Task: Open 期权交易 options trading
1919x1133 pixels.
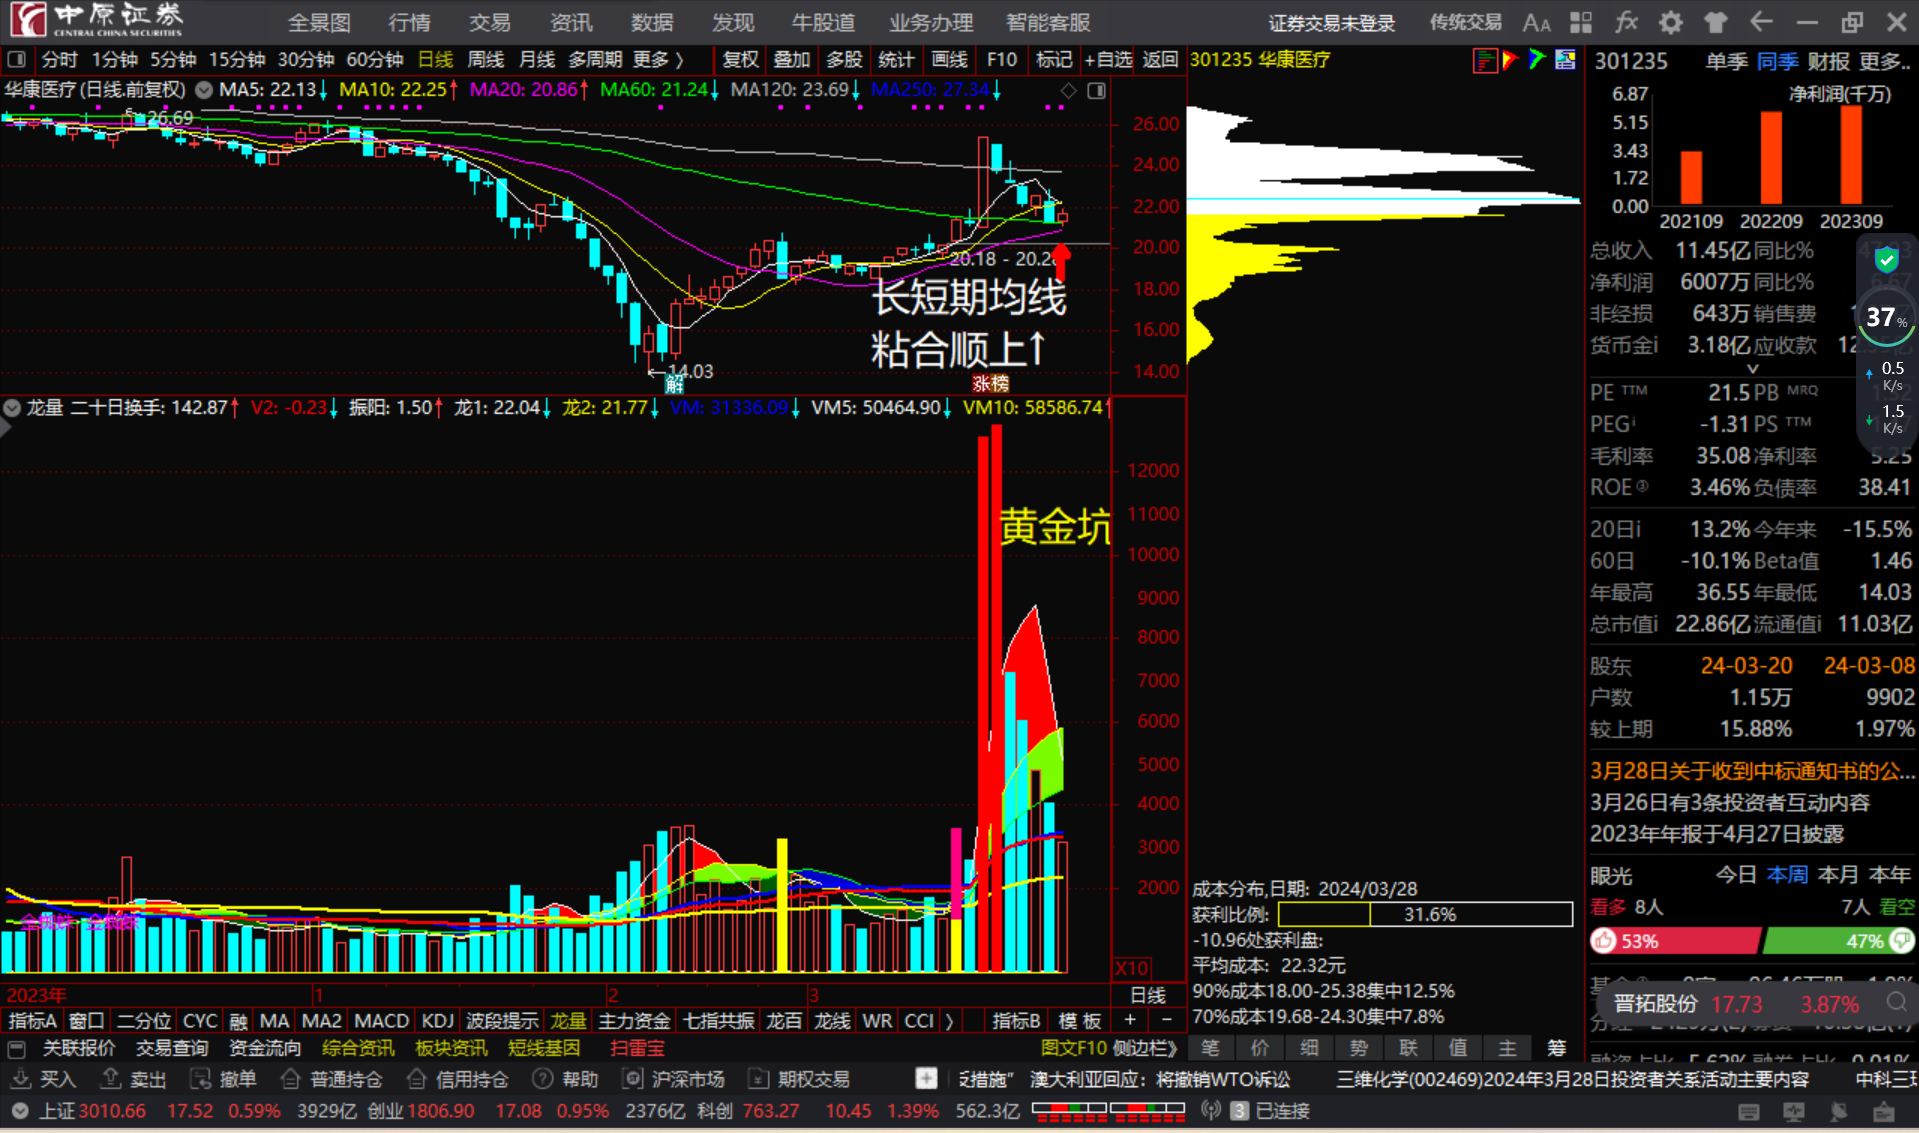Action: (x=800, y=1080)
